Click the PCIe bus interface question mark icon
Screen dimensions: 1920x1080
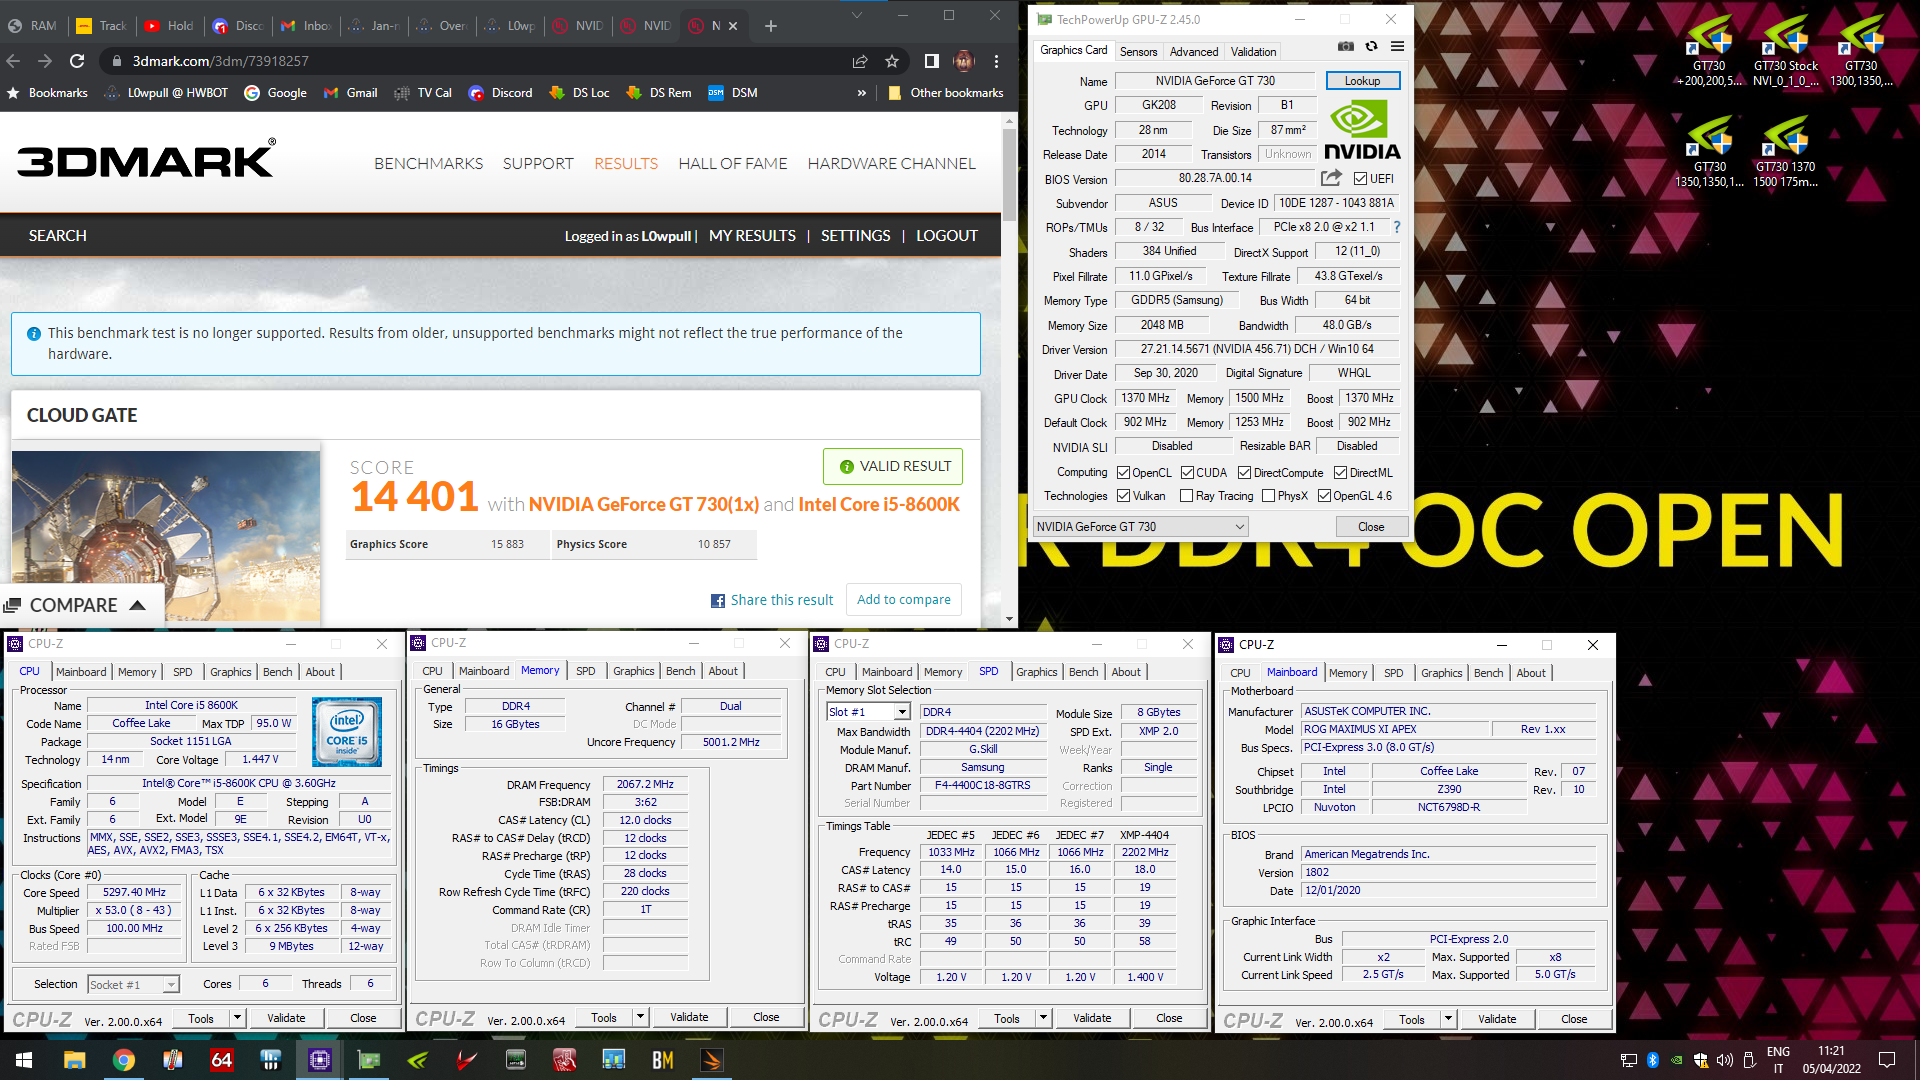tap(1396, 227)
